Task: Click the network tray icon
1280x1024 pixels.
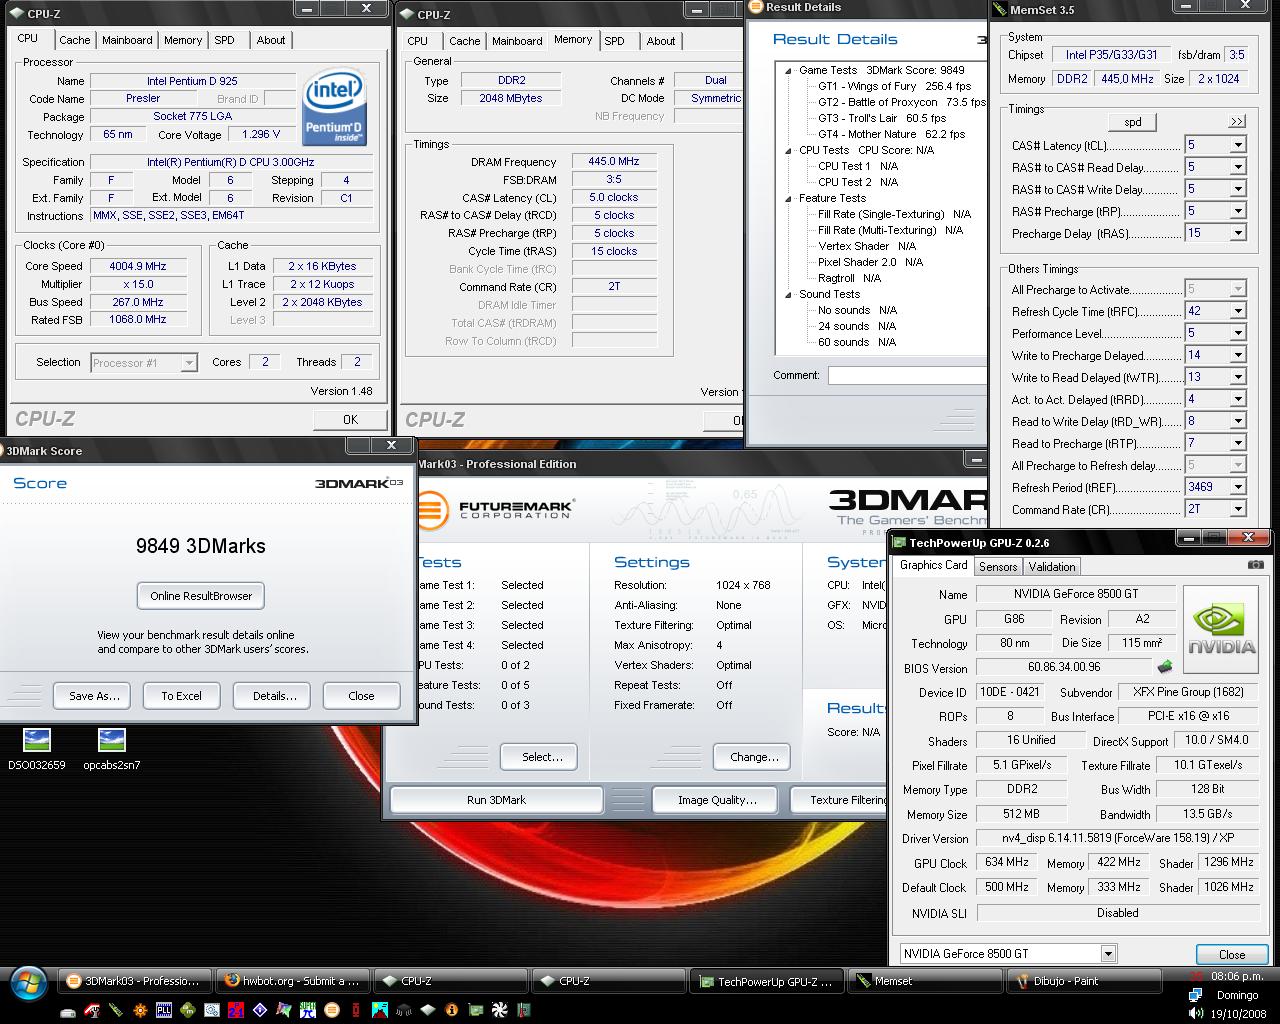Action: [1195, 995]
